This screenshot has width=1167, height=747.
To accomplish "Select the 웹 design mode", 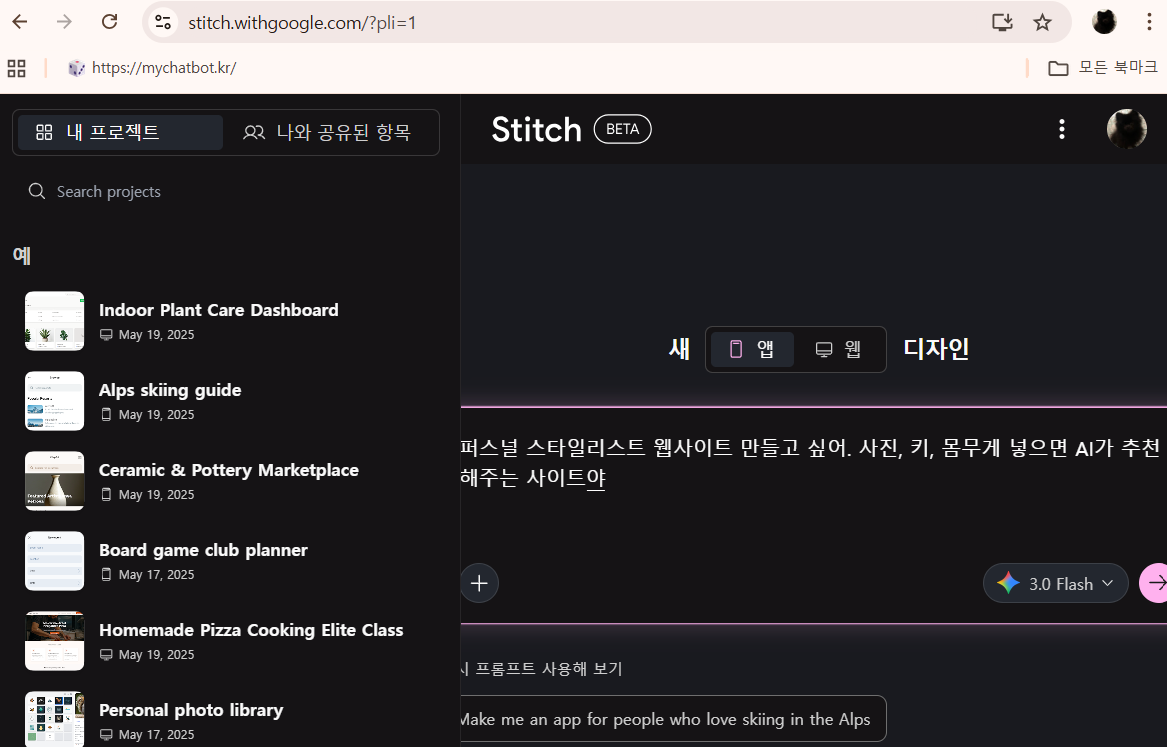I will [x=838, y=349].
